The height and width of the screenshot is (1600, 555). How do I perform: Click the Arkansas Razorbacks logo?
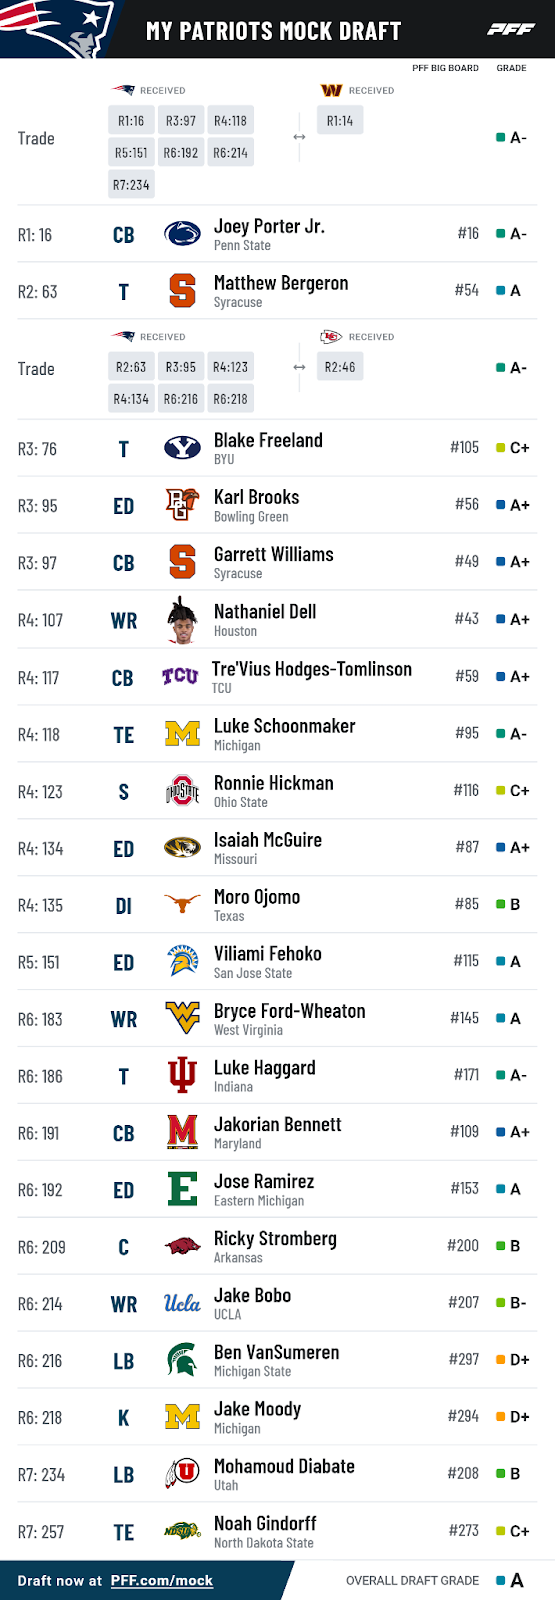pos(182,1246)
